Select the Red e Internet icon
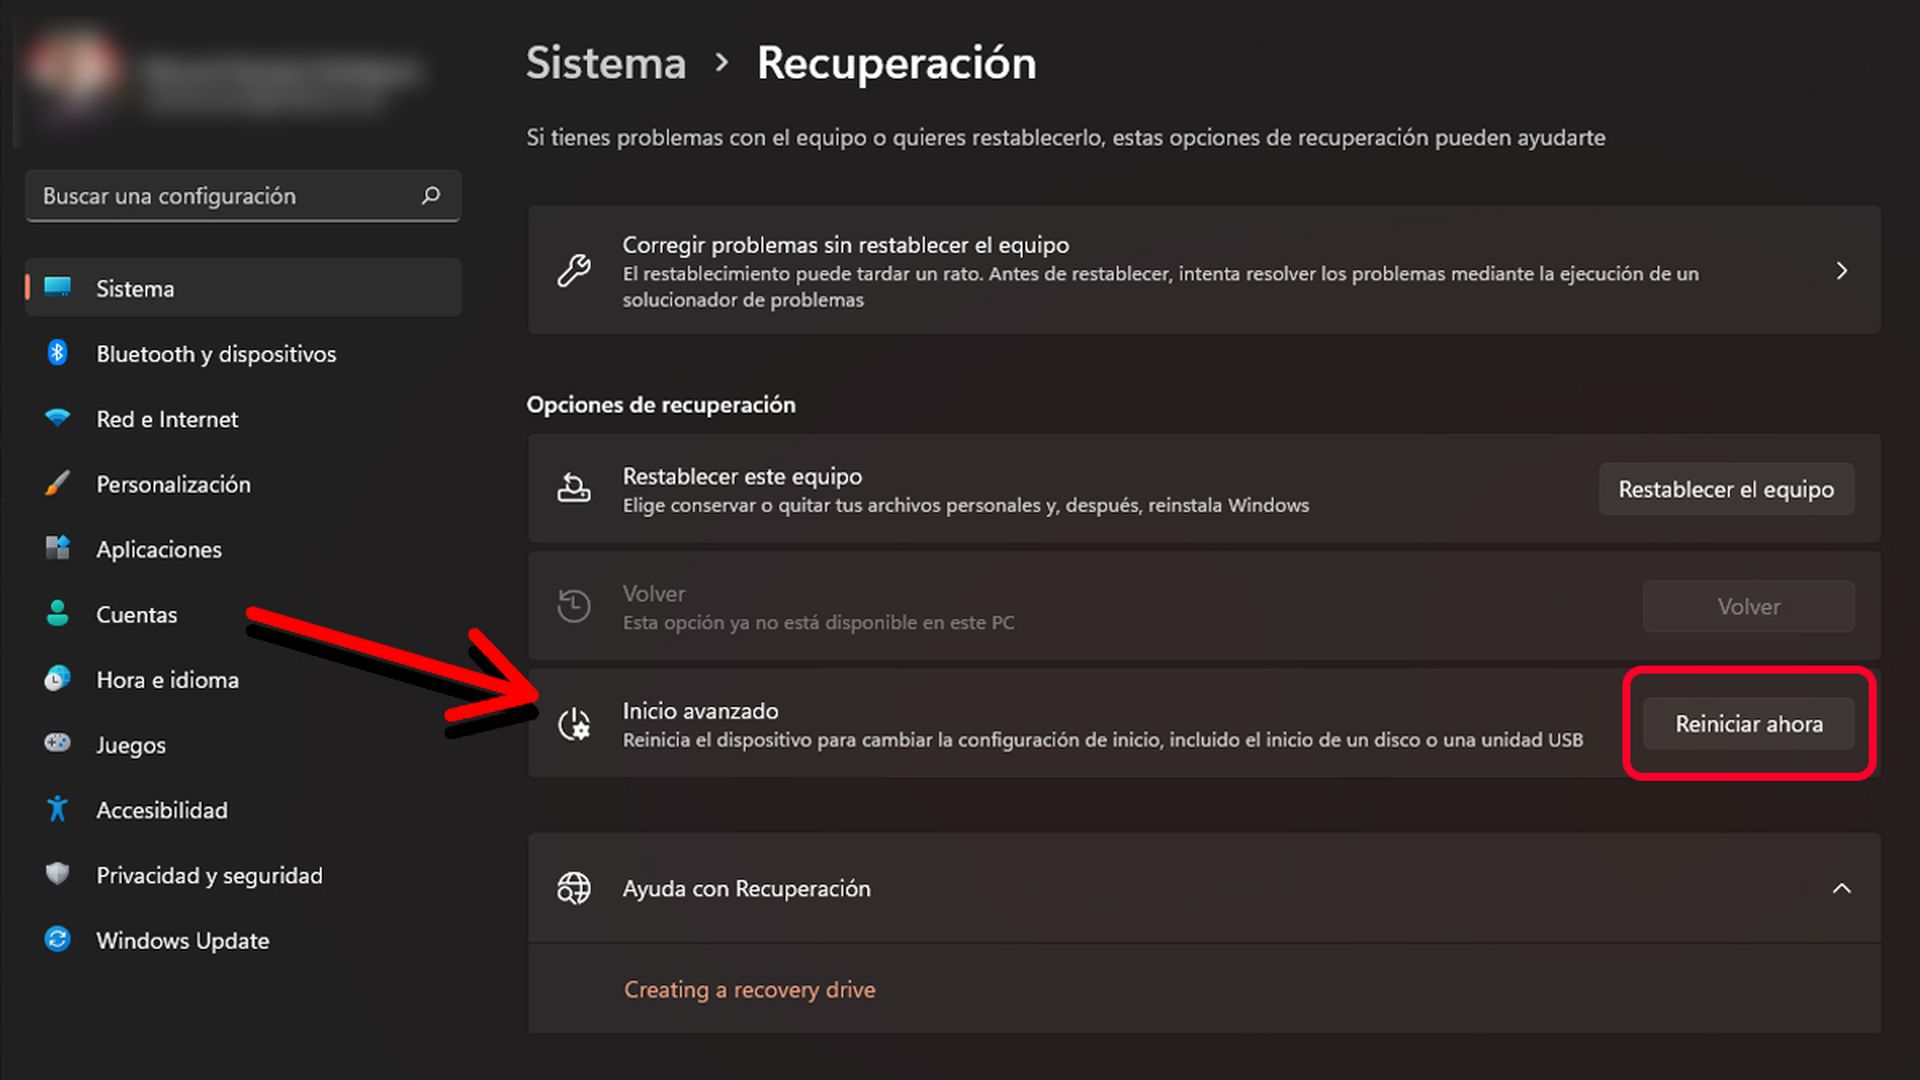 point(59,418)
